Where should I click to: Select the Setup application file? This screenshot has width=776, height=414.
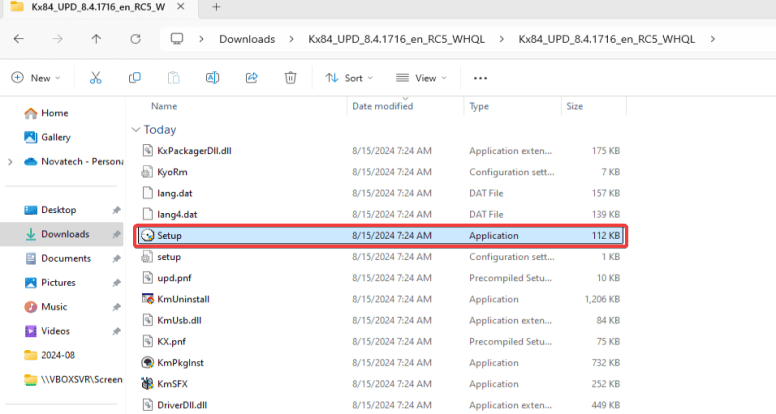click(169, 235)
